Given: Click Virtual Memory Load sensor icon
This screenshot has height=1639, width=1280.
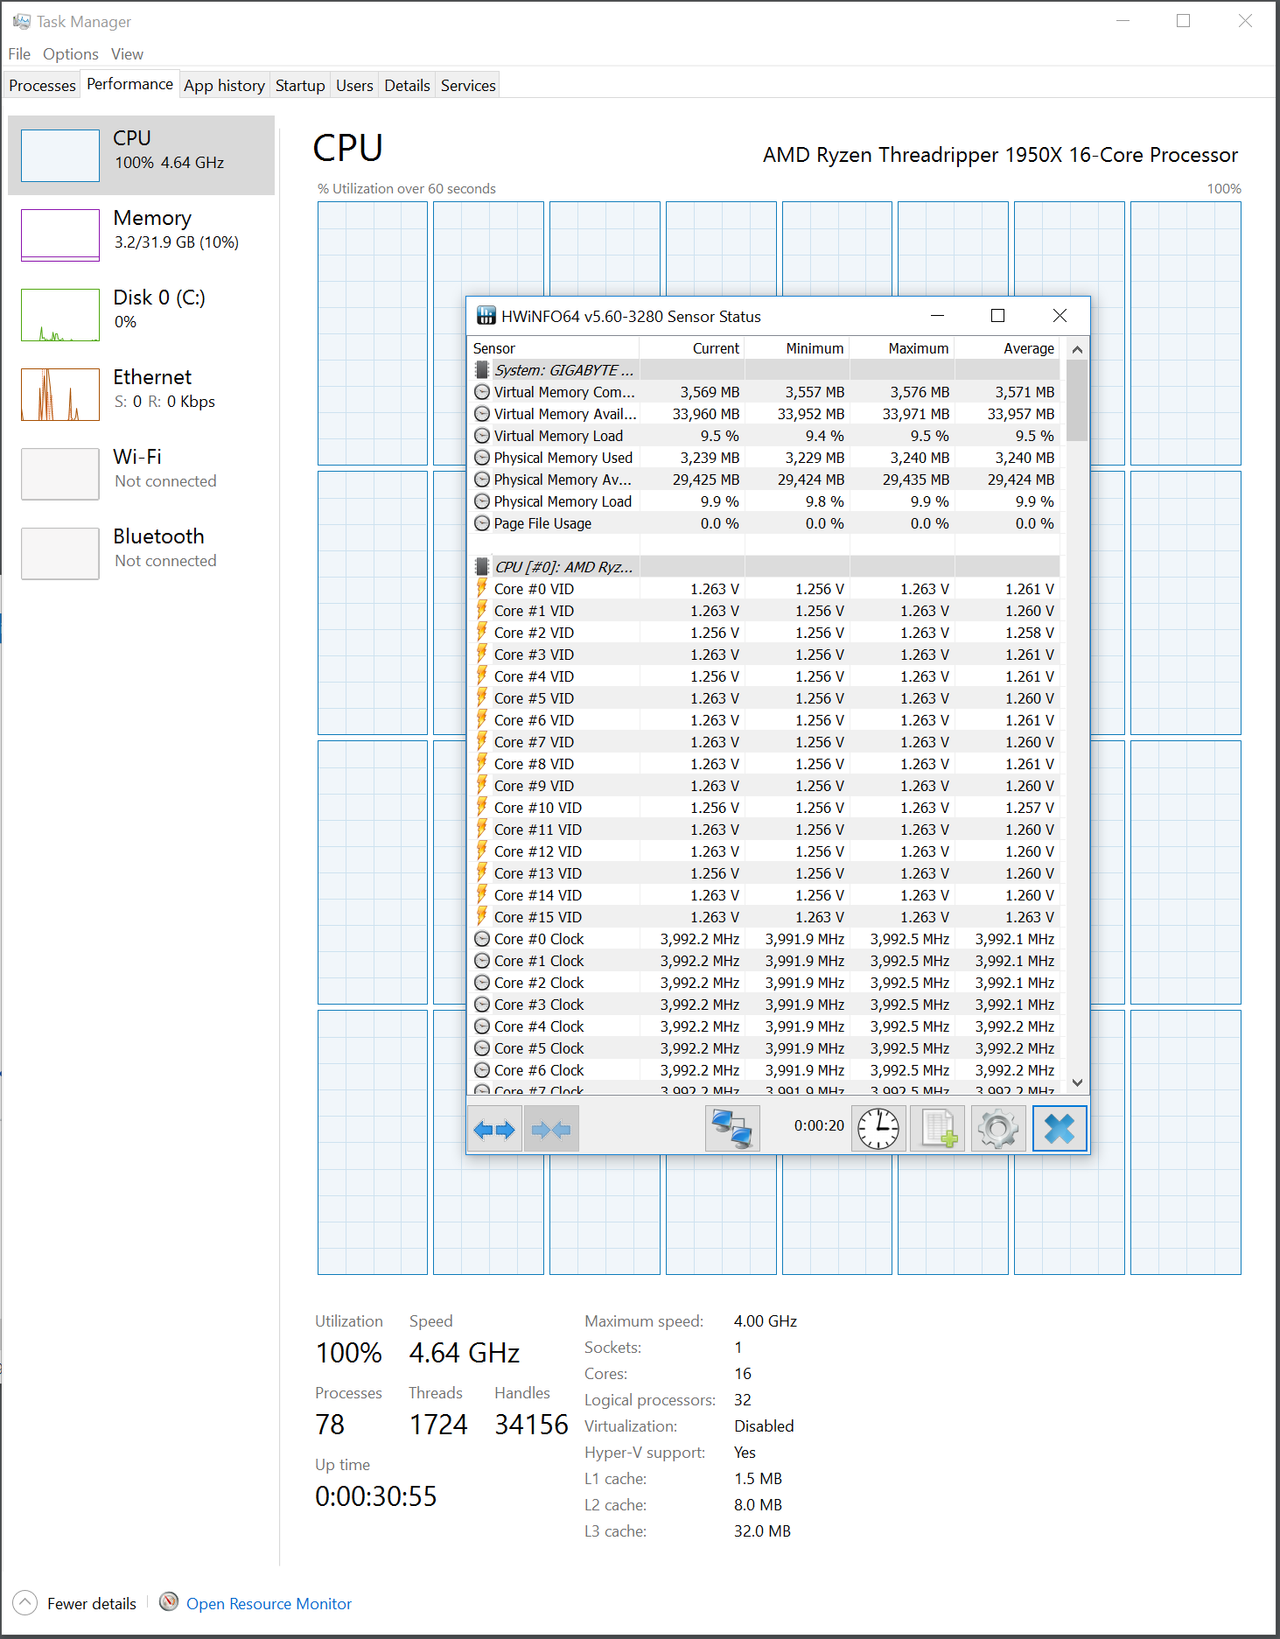Looking at the screenshot, I should [x=482, y=436].
